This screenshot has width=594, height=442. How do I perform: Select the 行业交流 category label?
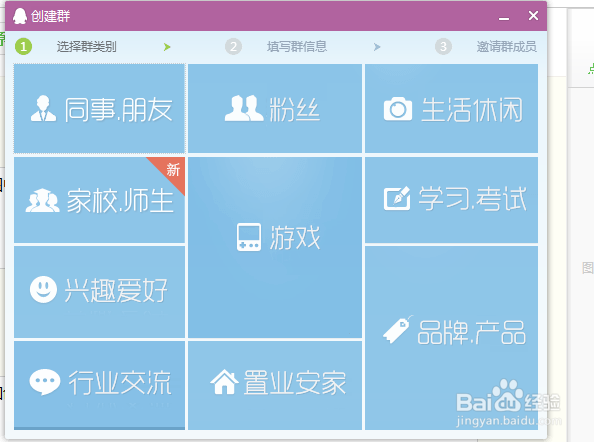coord(120,383)
